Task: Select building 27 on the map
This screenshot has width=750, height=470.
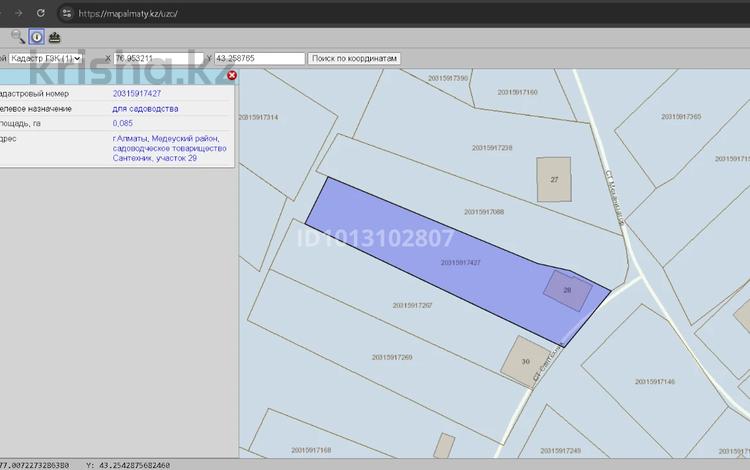Action: 554,179
